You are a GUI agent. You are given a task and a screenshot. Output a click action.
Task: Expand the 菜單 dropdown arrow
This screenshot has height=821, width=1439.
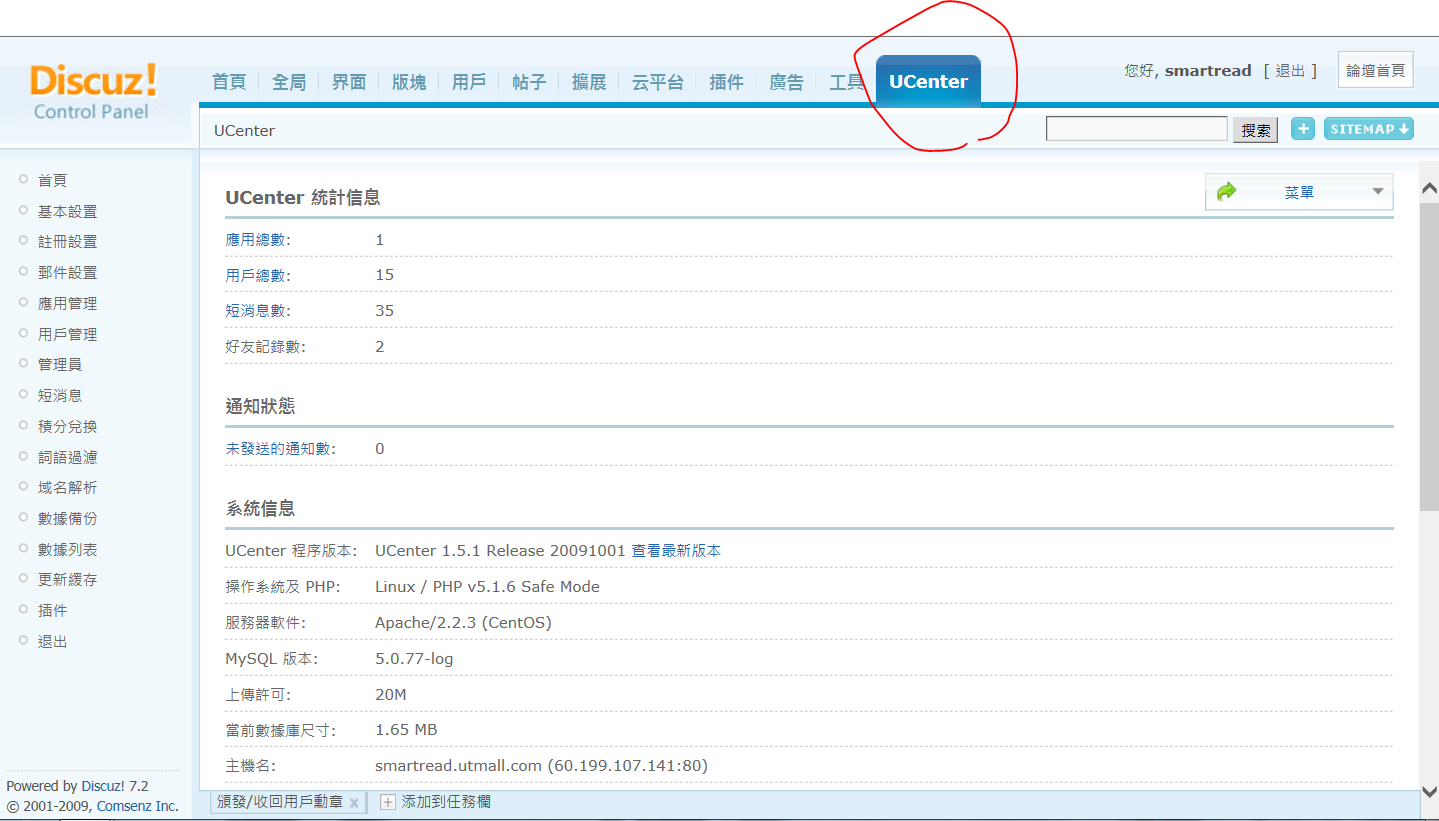pyautogui.click(x=1377, y=192)
